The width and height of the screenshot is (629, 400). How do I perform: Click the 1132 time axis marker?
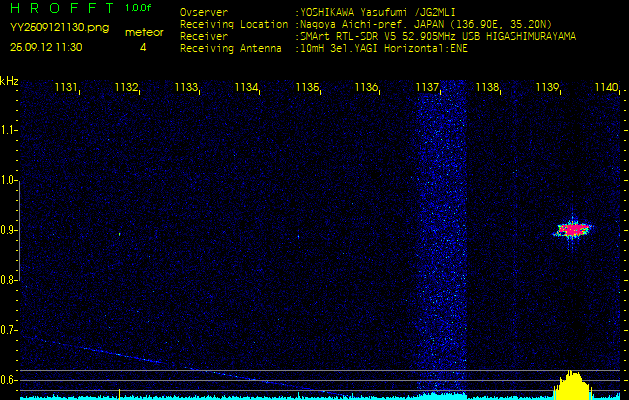coord(126,87)
